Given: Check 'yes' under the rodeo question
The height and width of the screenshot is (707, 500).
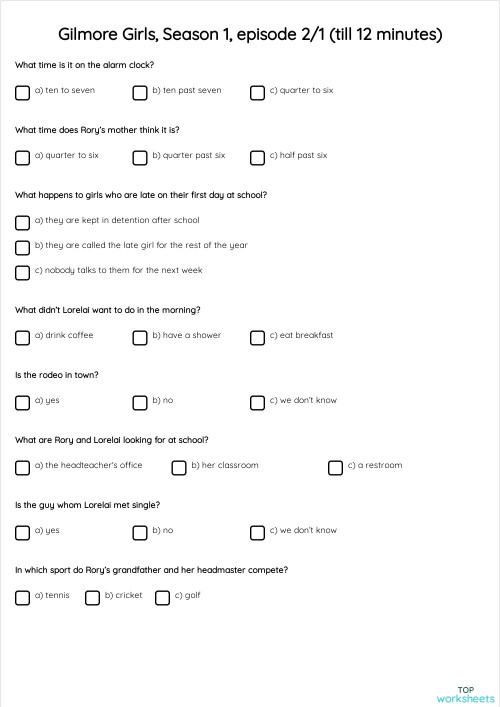Looking at the screenshot, I should 23,403.
